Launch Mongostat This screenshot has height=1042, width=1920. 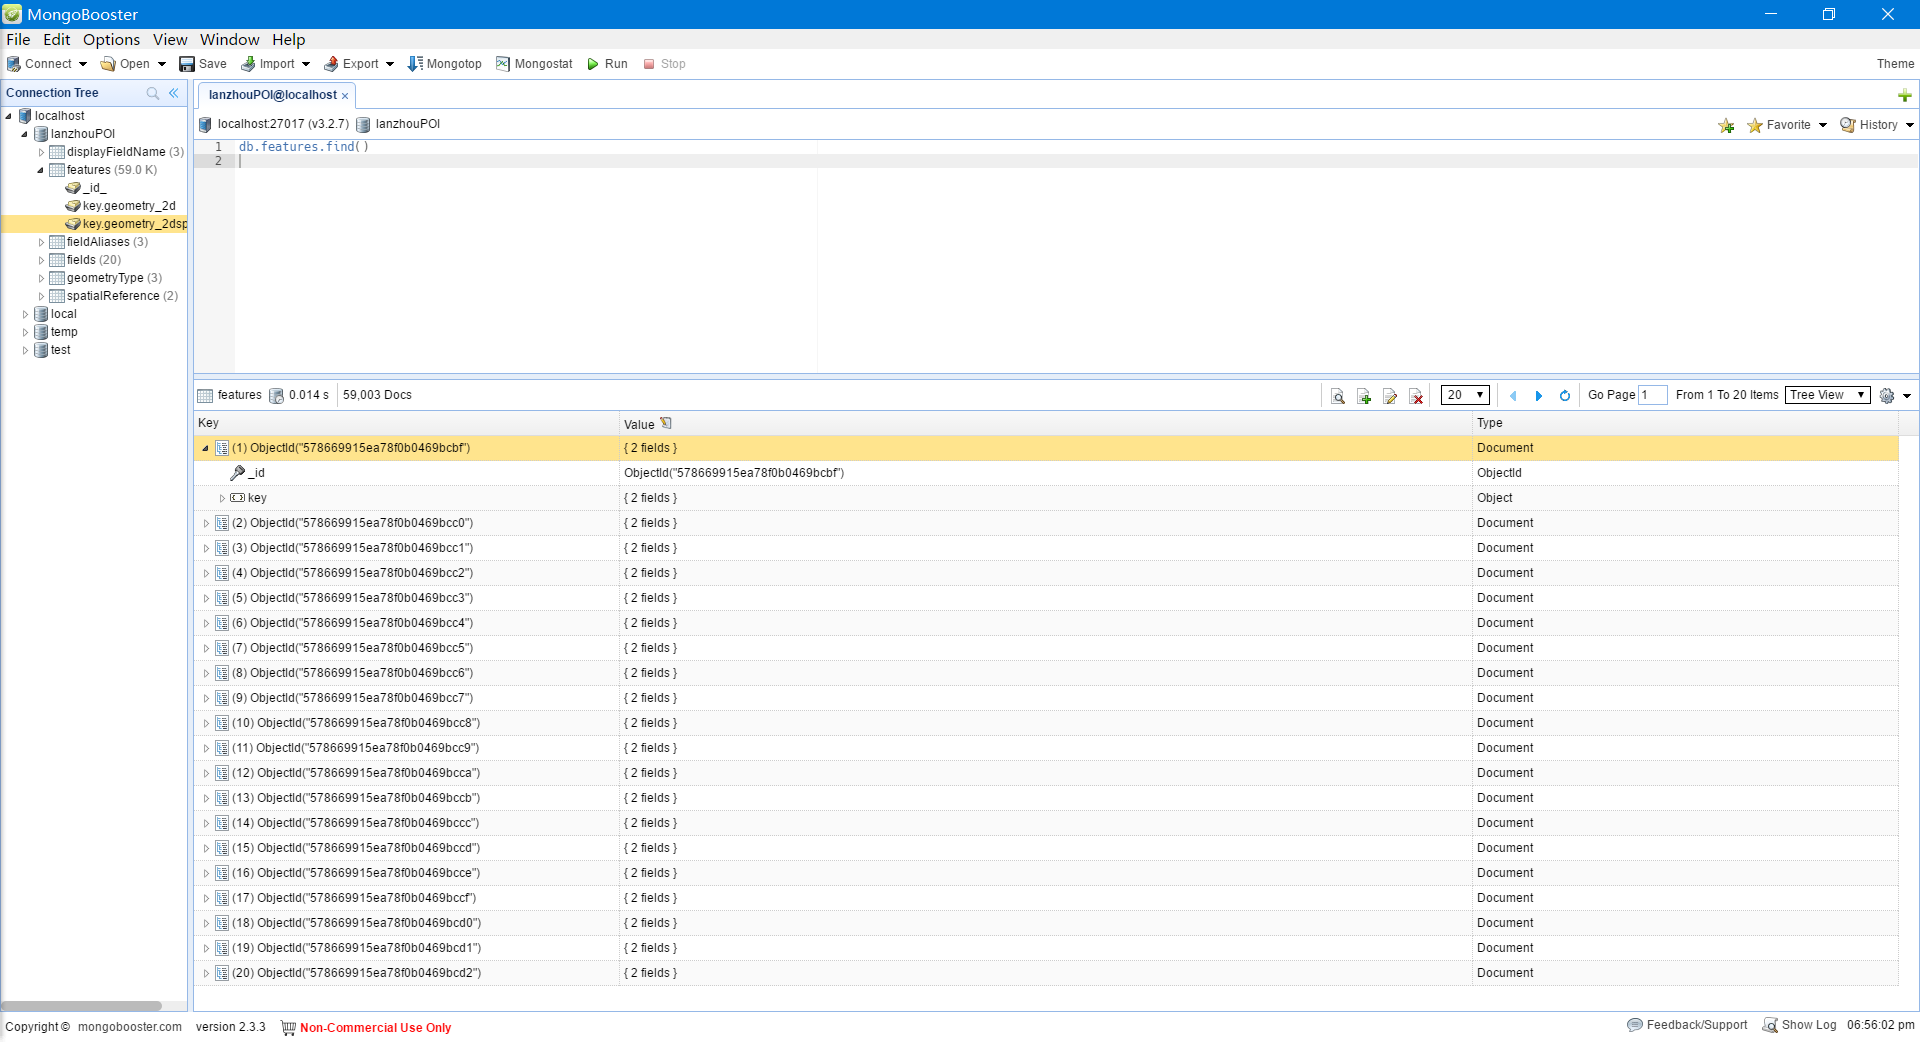[x=534, y=64]
